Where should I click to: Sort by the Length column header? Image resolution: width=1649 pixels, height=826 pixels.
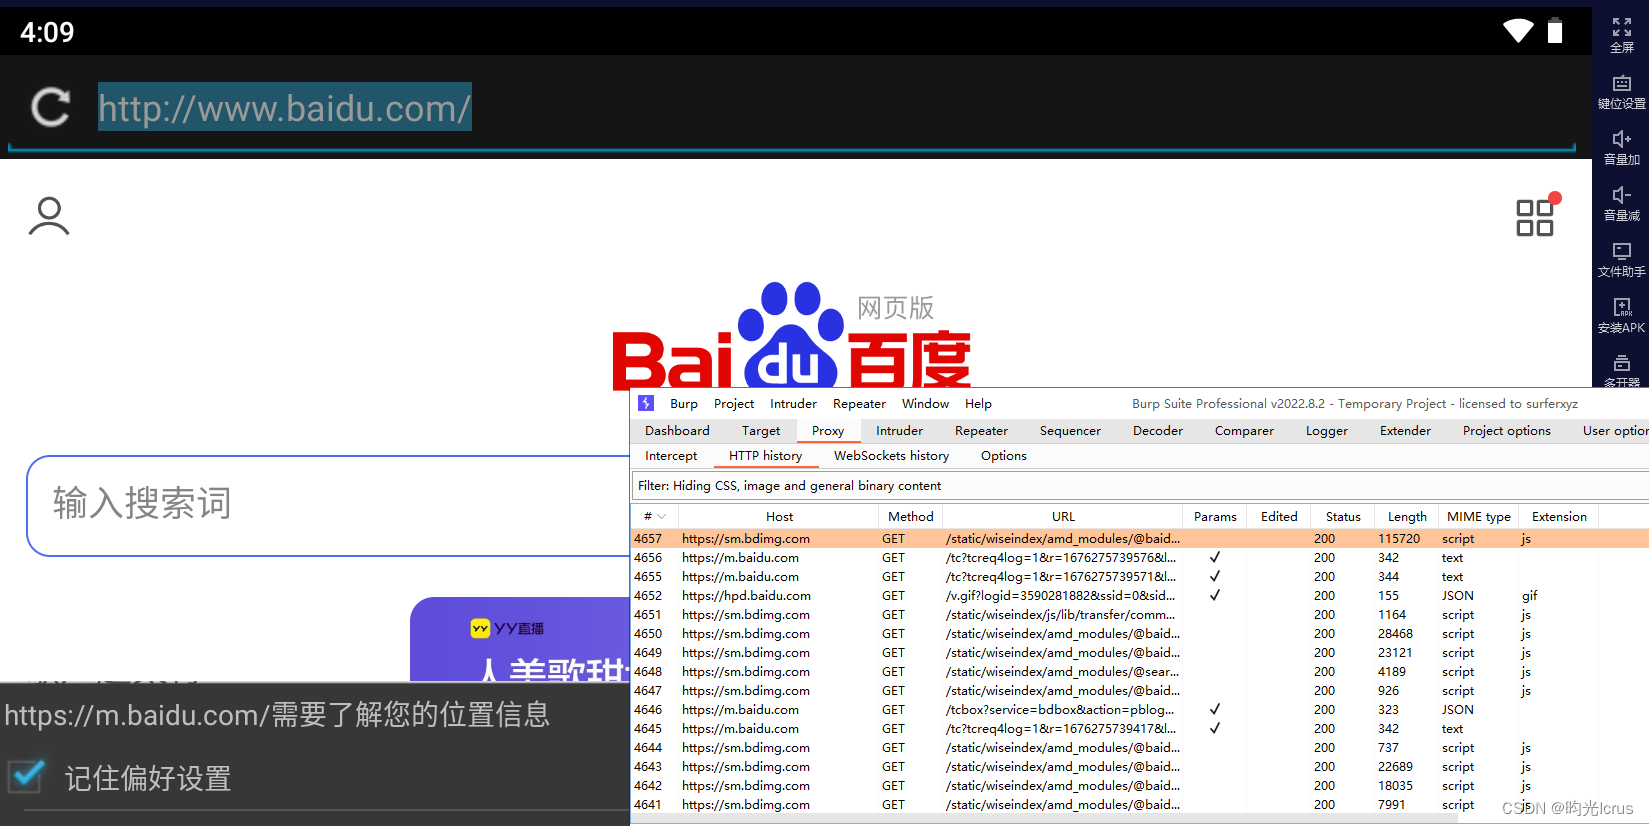pyautogui.click(x=1407, y=517)
